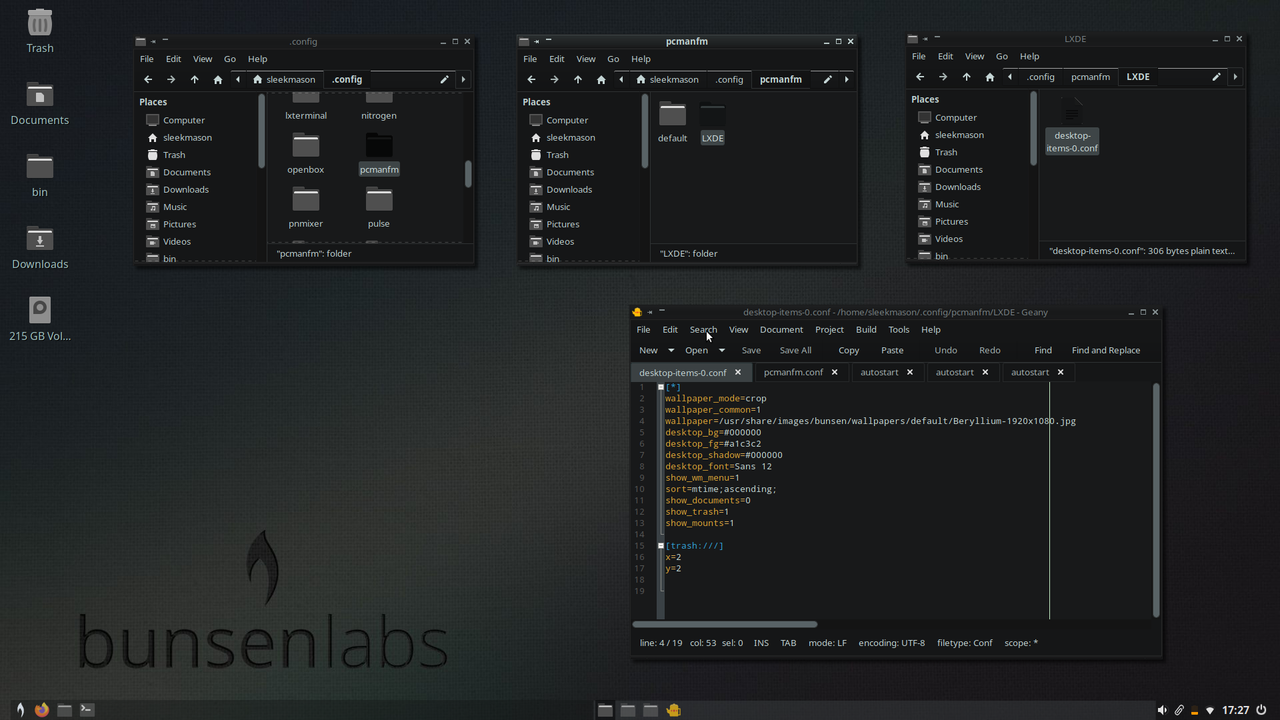1280x720 pixels.
Task: Collapse the [trash:///] section fold in Geany
Action: (x=661, y=546)
